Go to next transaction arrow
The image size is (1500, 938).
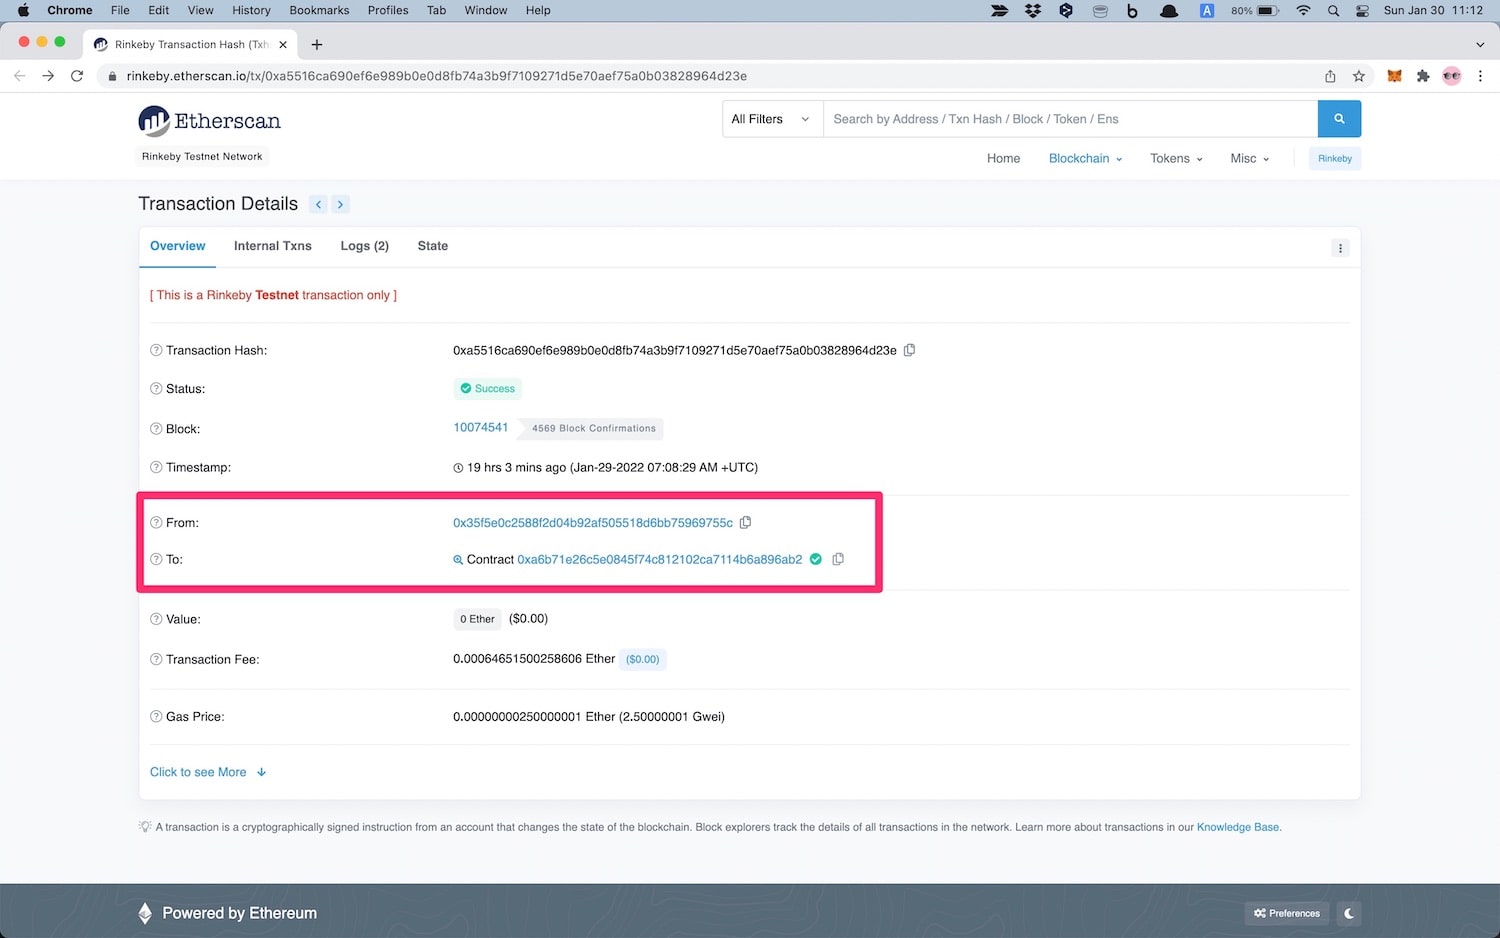340,204
